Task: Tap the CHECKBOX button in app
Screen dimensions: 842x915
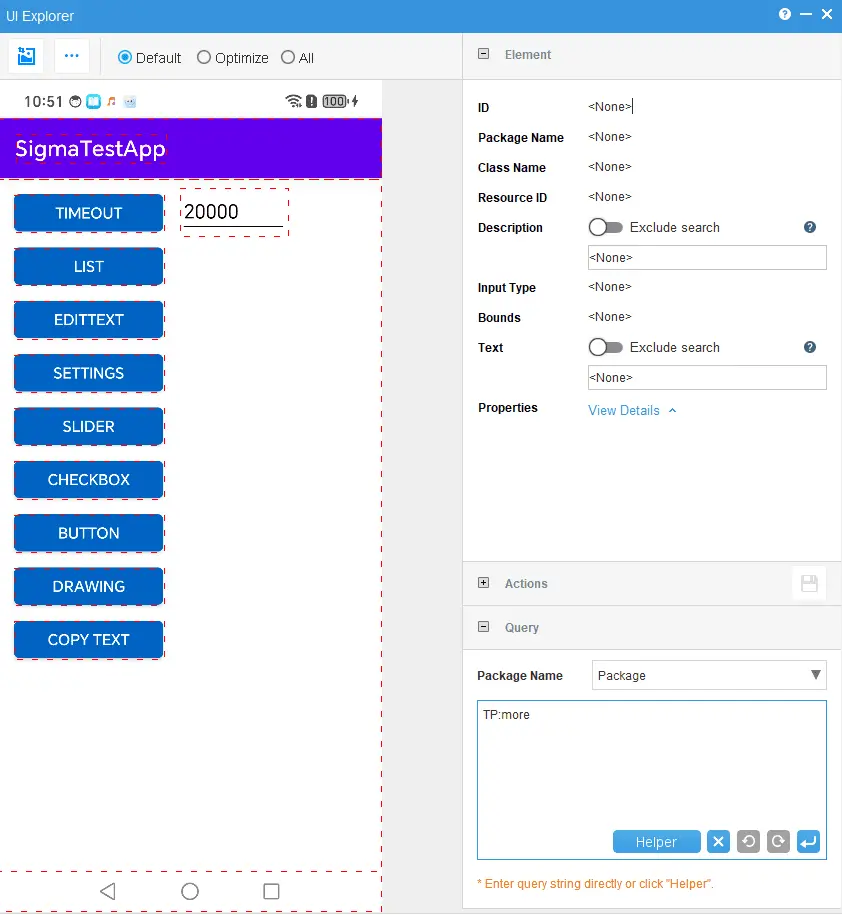Action: (89, 480)
